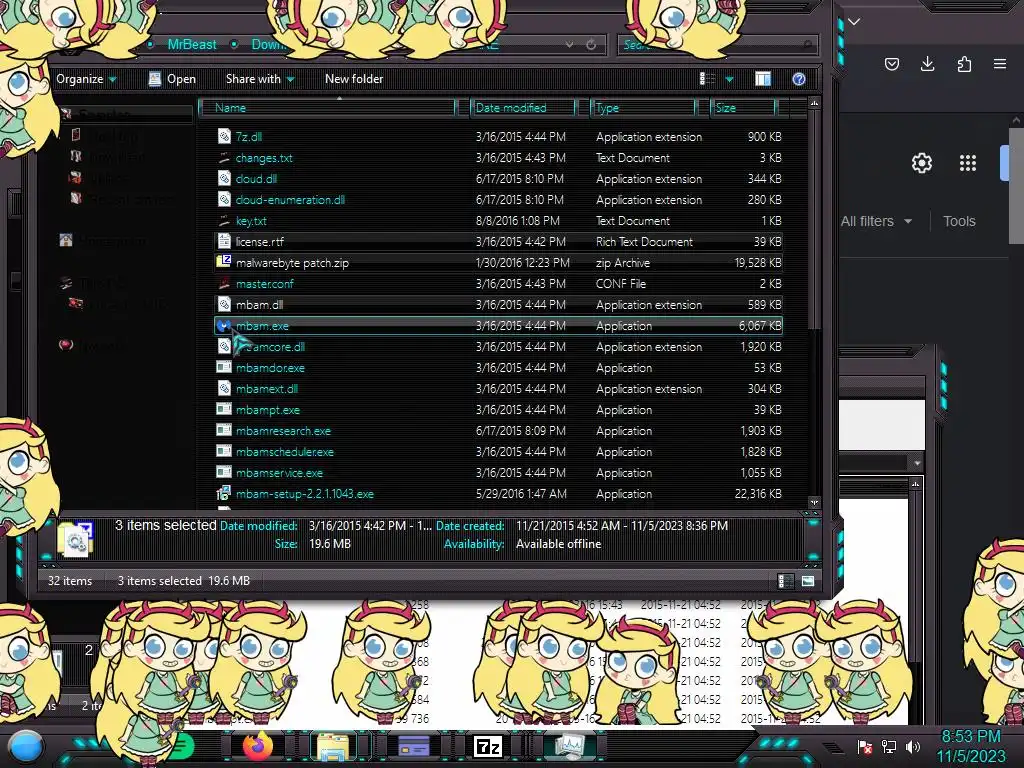
Task: Click the Firefox extensions puzzle icon
Action: click(964, 64)
